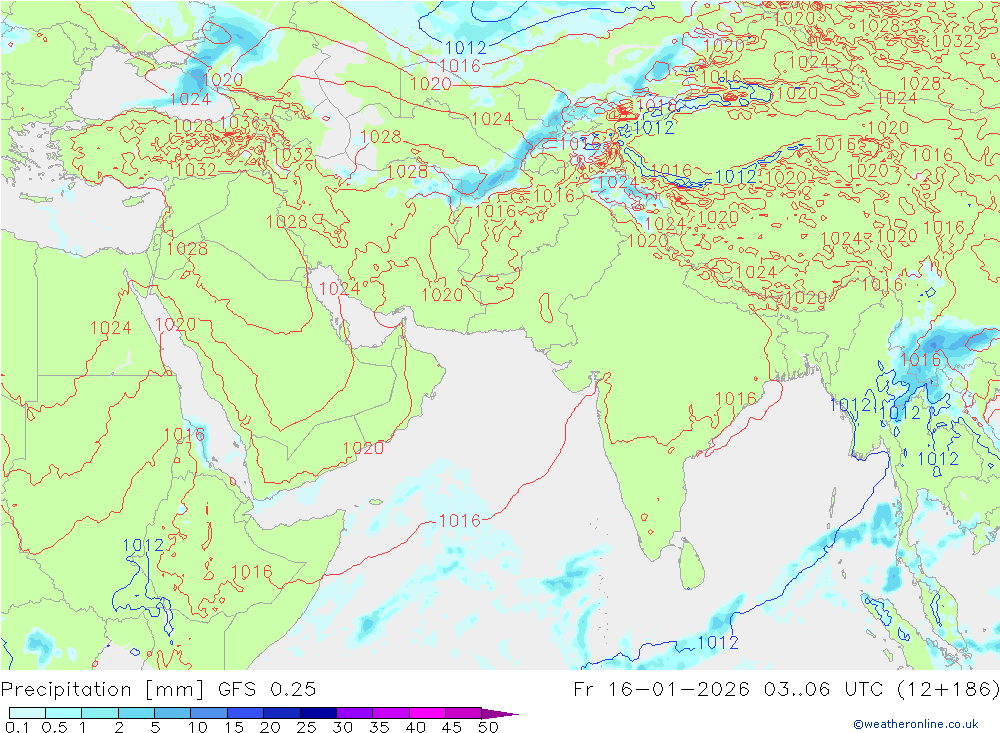Image resolution: width=1000 pixels, height=733 pixels.
Task: Pick the 1–2 mm legend swatch
Action: 99,713
